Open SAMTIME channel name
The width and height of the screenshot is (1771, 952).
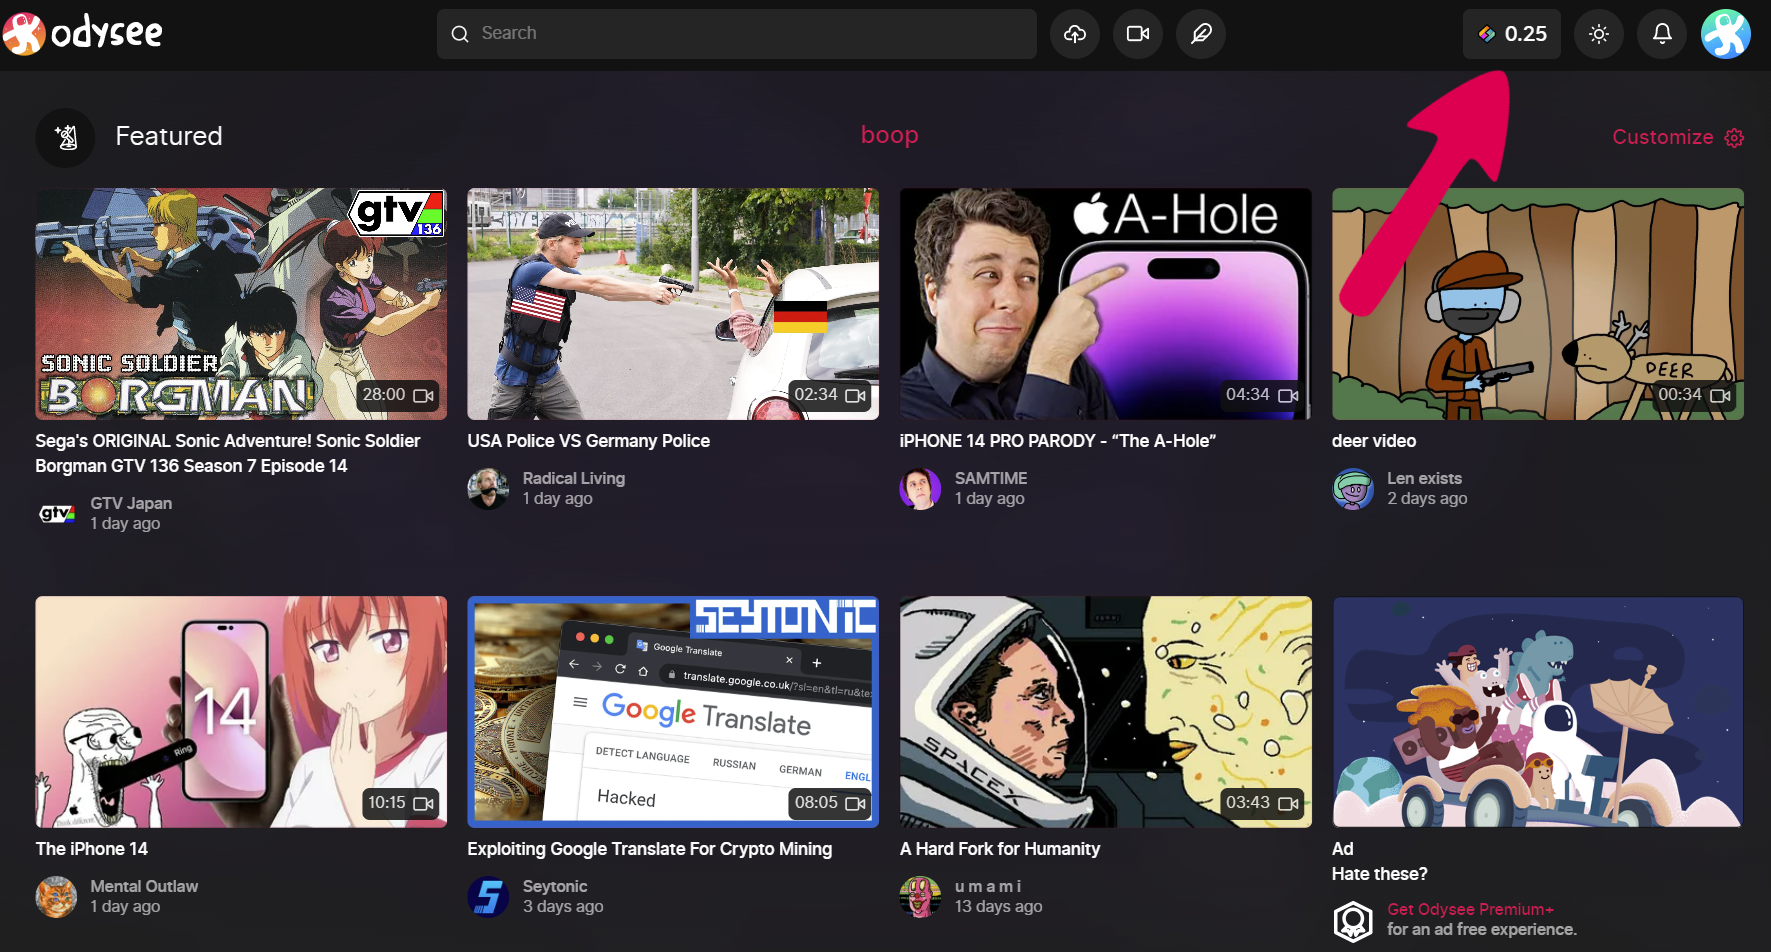click(990, 478)
